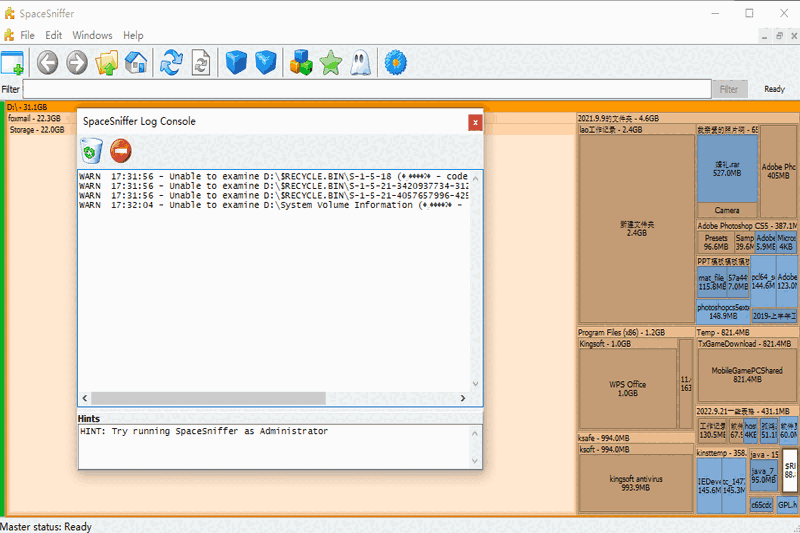Open the Windows menu

[93, 35]
